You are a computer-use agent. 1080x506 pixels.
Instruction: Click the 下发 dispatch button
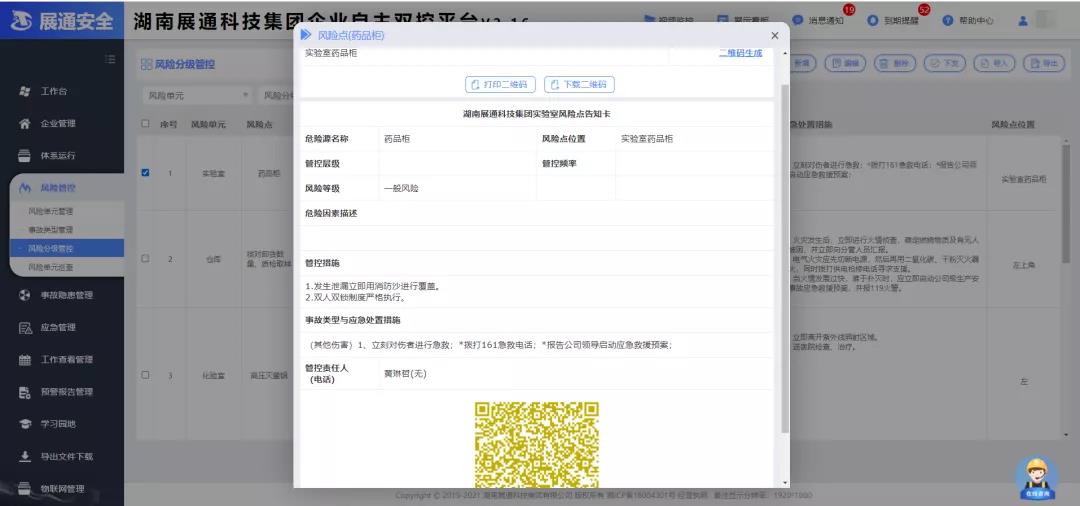pos(944,63)
